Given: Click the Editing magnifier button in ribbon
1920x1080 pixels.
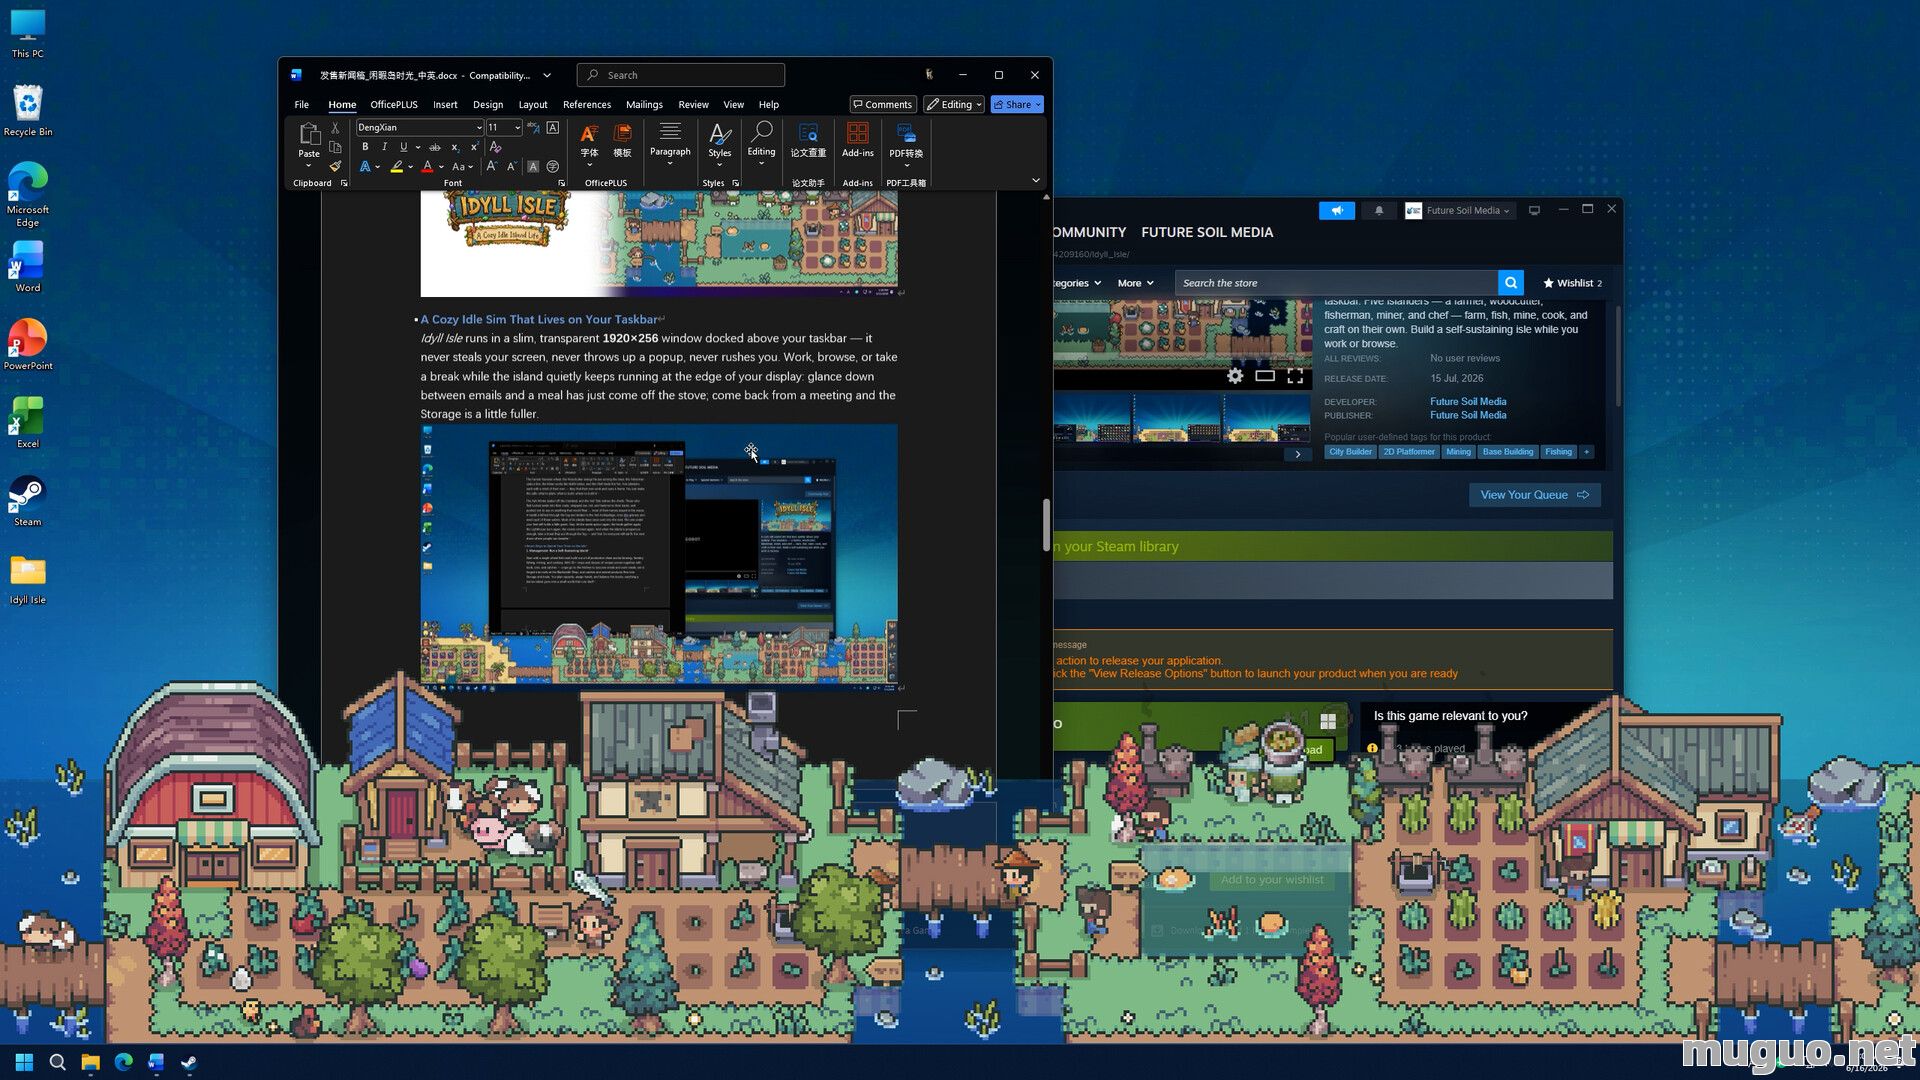Looking at the screenshot, I should (x=761, y=143).
